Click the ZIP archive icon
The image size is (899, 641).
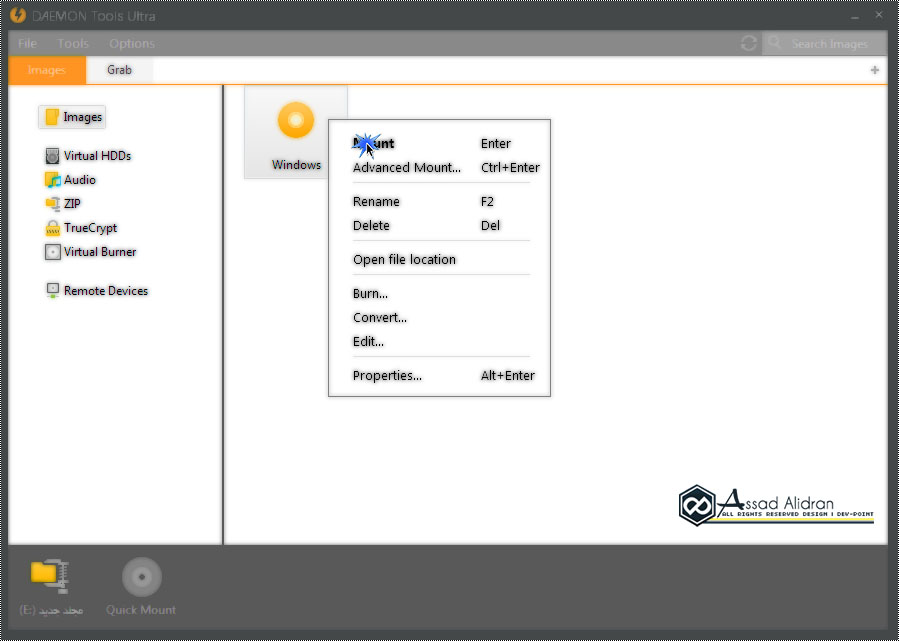point(52,204)
